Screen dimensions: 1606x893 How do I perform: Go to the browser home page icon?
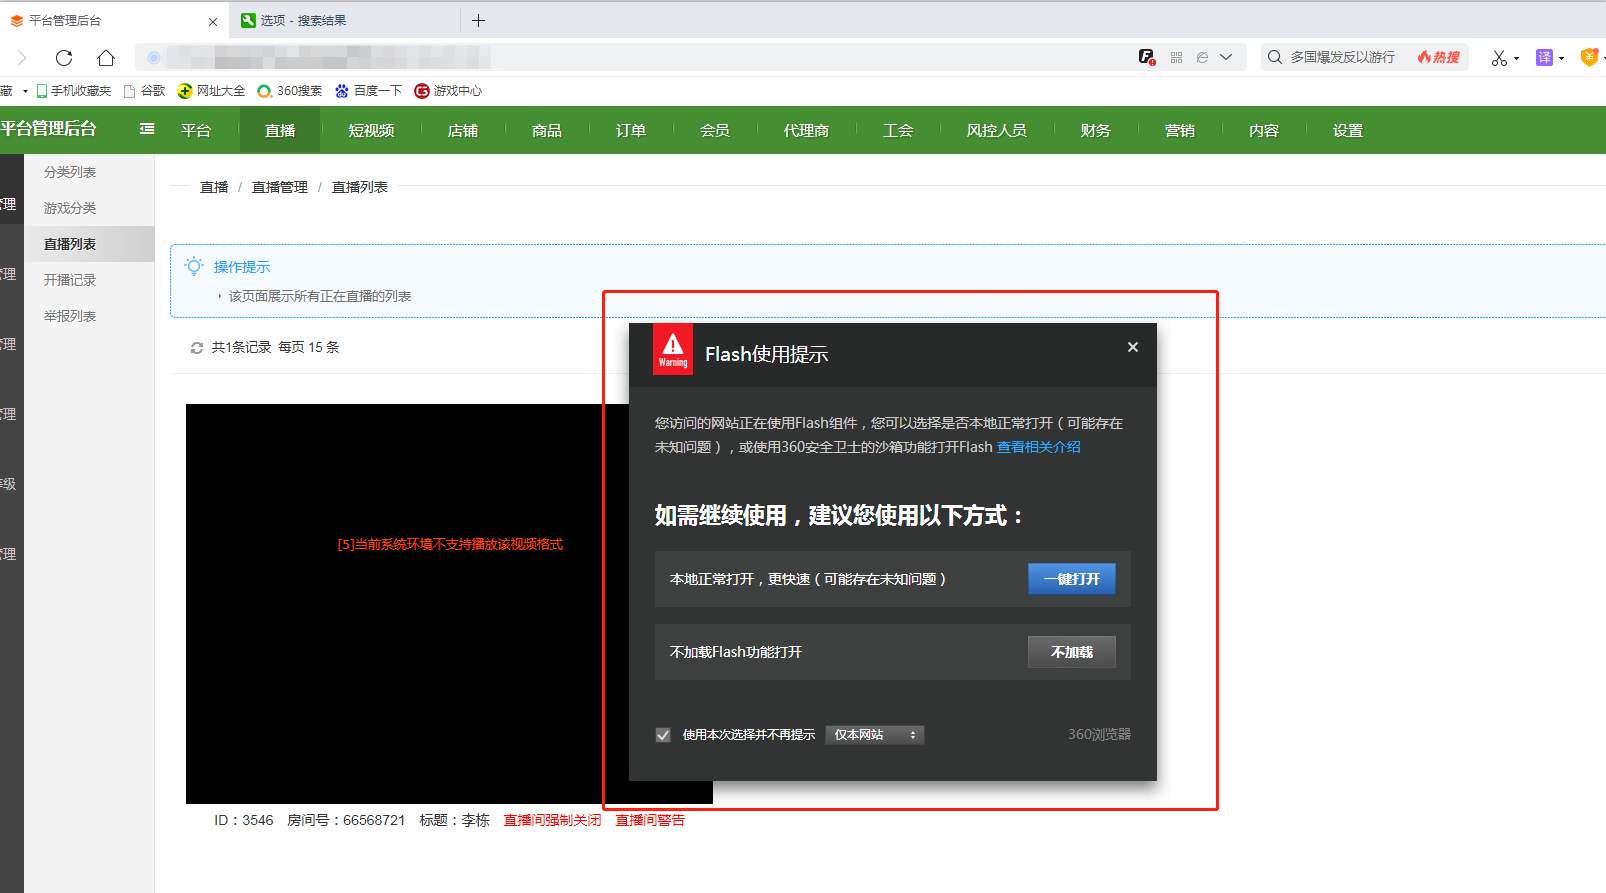[x=106, y=58]
